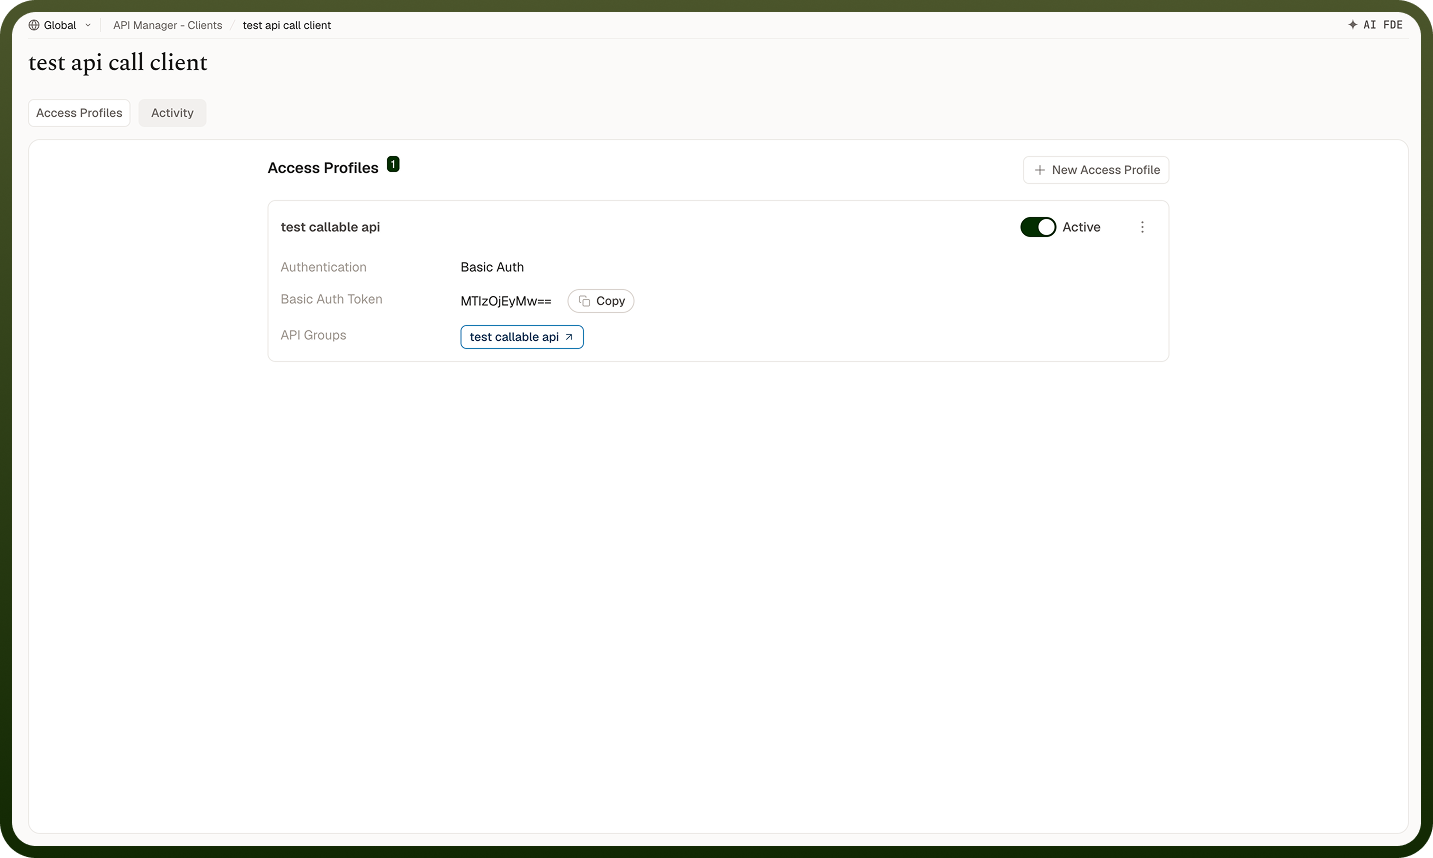The width and height of the screenshot is (1433, 858).
Task: Click the Access Profiles section heading
Action: click(x=323, y=168)
